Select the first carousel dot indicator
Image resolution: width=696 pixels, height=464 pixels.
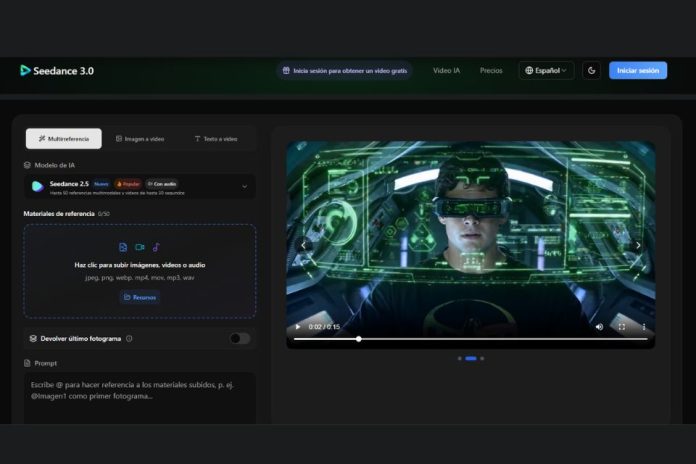tap(459, 358)
